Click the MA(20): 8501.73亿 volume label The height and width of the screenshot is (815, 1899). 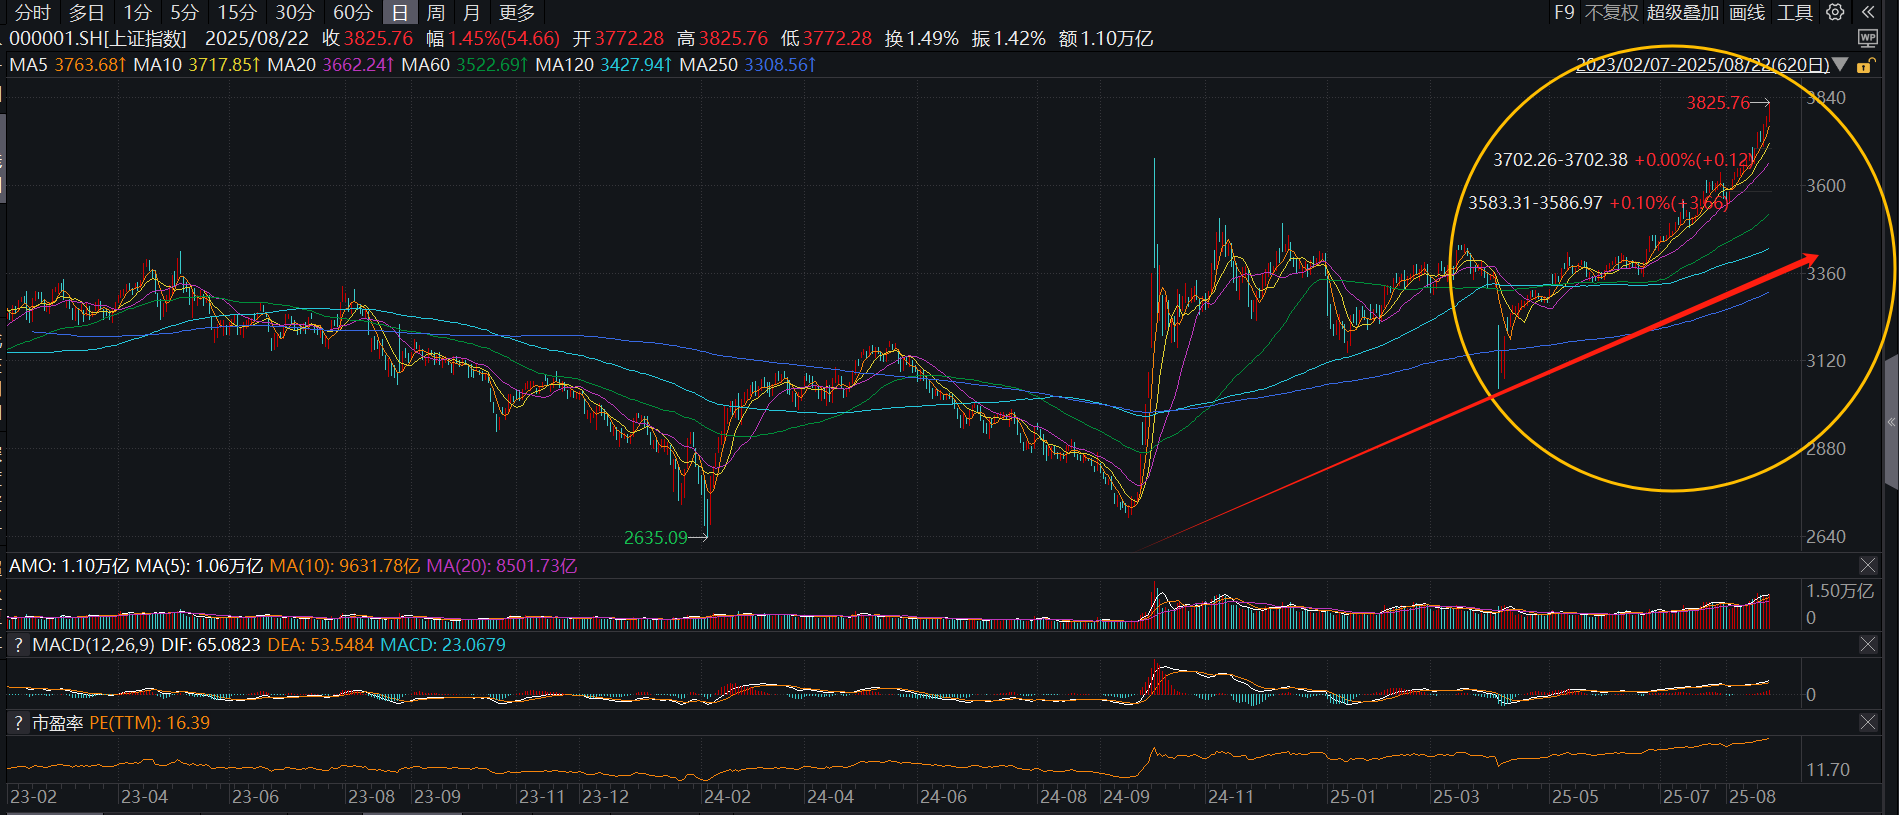(x=501, y=566)
